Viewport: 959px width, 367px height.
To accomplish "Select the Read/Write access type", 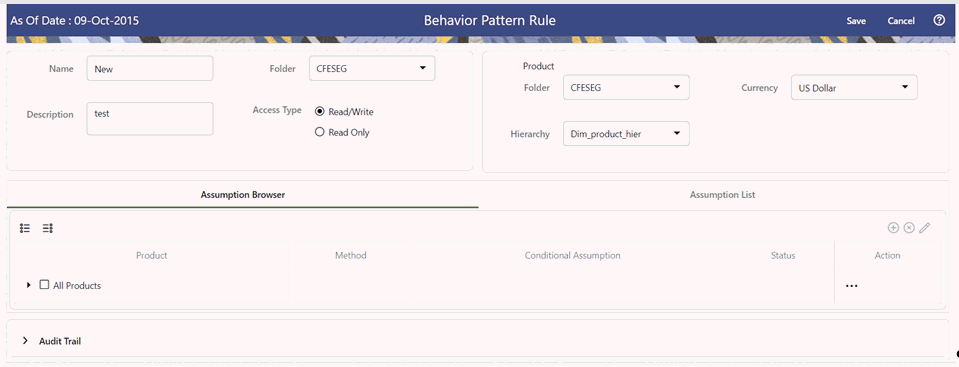I will point(319,112).
